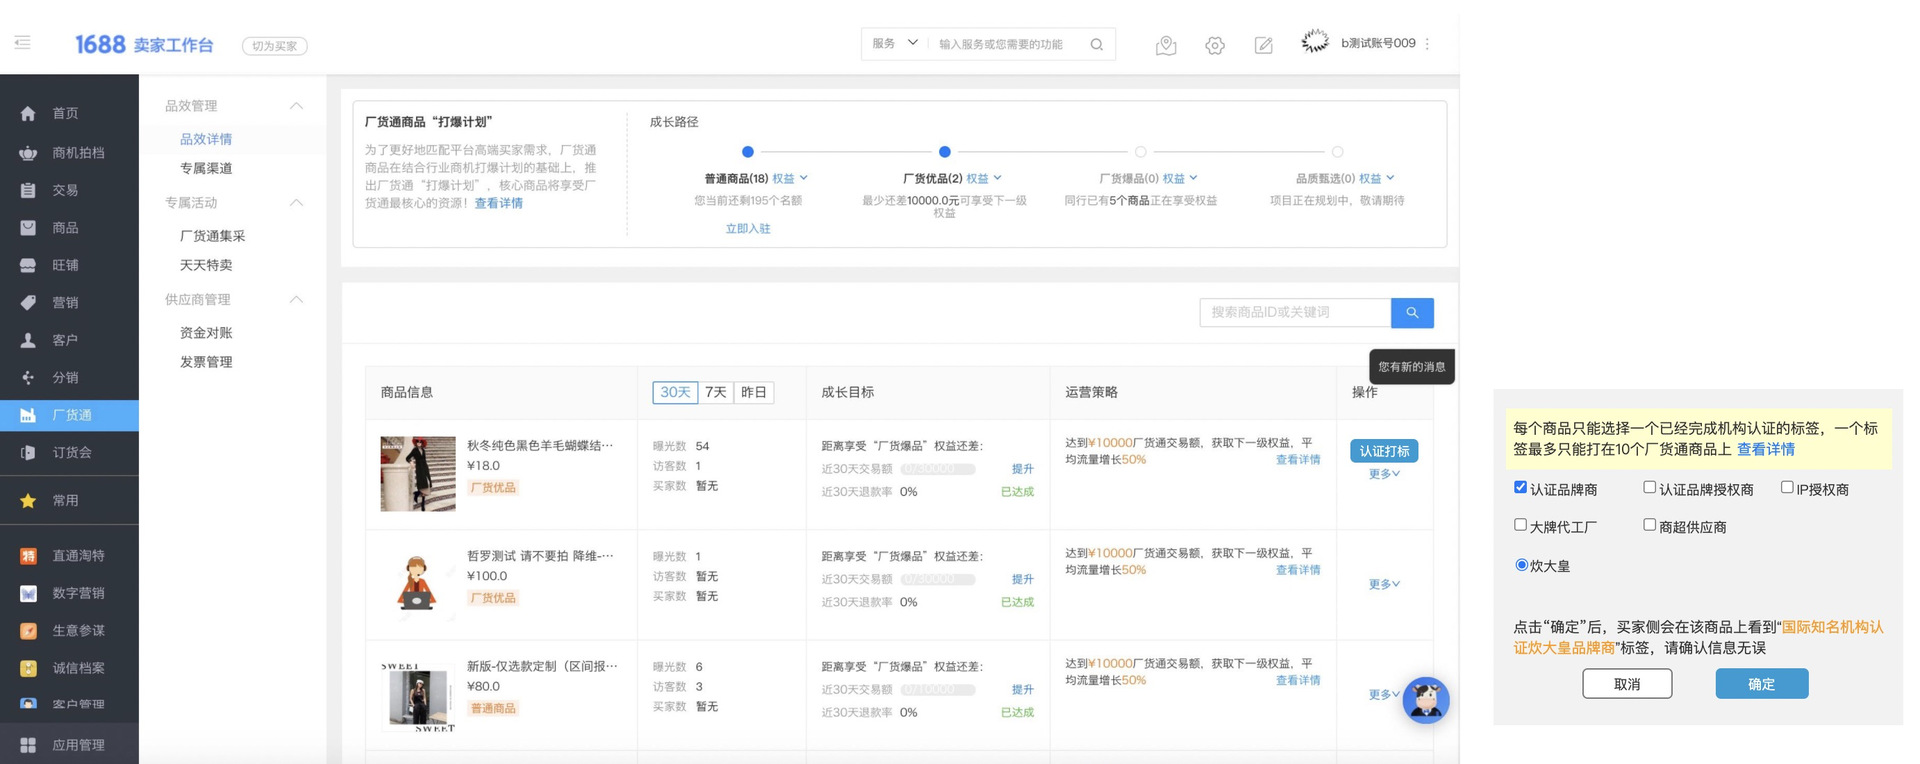Collapse sidebar with the hamburger menu icon

tap(23, 42)
